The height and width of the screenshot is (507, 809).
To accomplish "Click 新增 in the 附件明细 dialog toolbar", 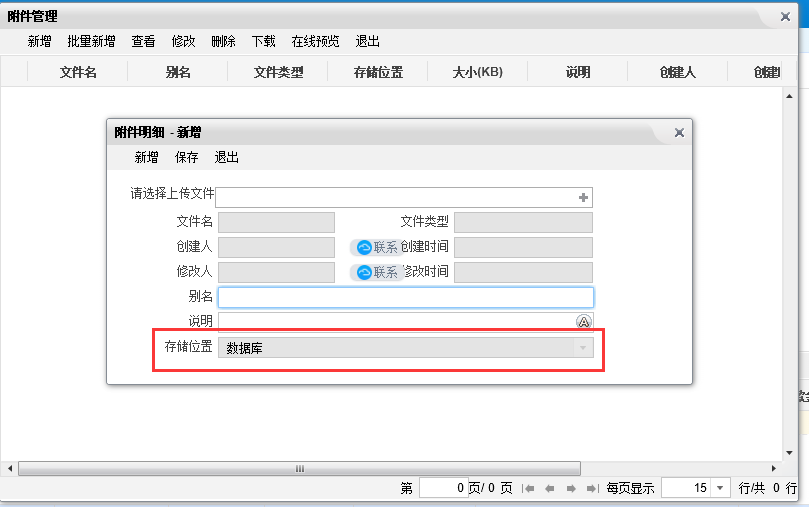I will [147, 157].
